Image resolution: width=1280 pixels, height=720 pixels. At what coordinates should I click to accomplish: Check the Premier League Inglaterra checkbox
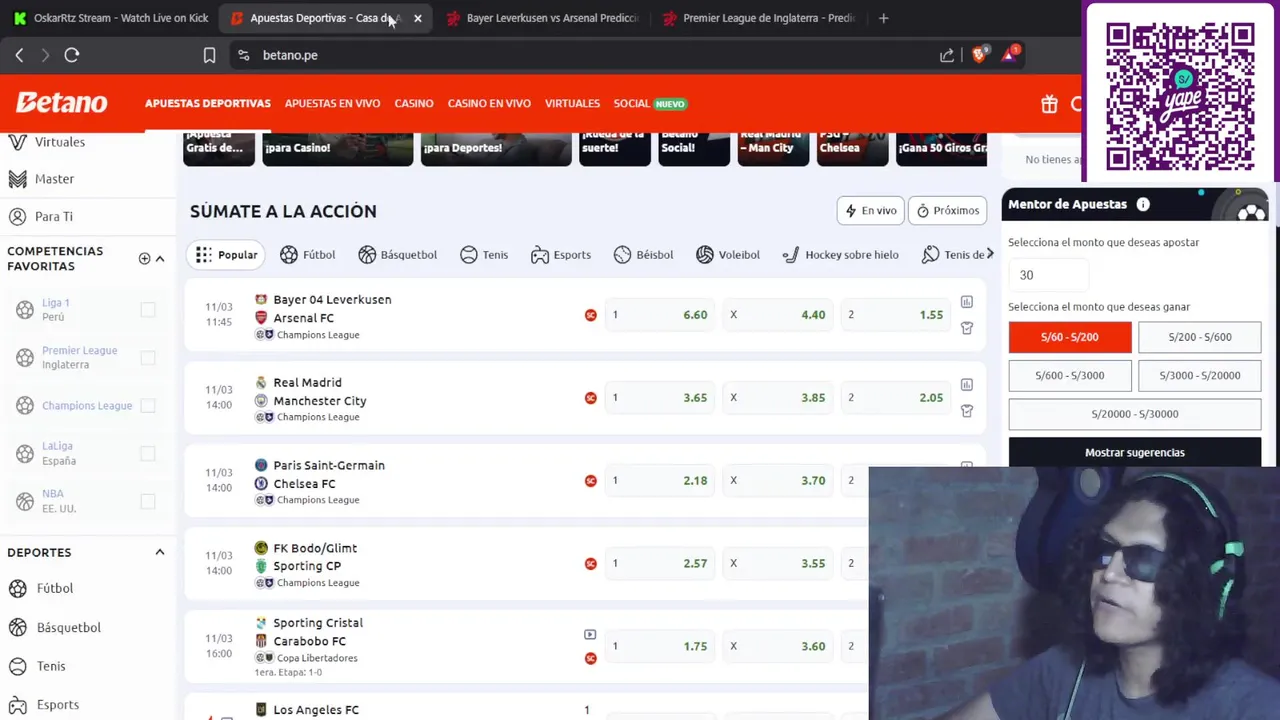coord(148,358)
